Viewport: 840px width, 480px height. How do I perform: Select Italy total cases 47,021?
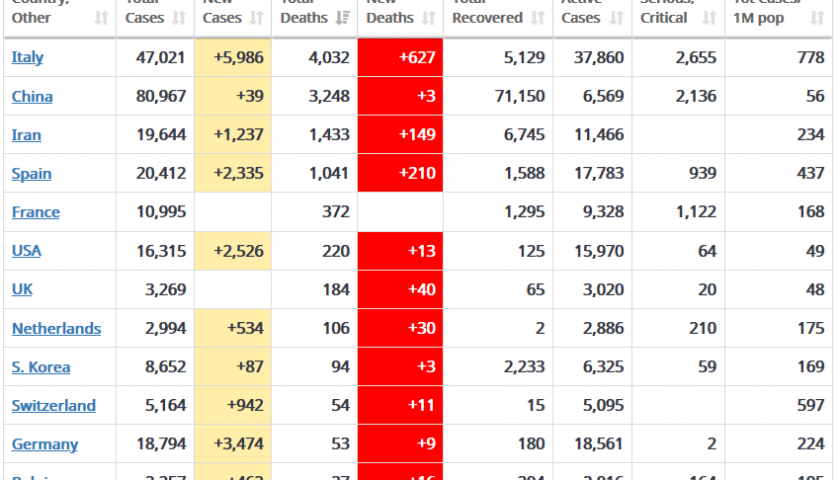point(161,57)
